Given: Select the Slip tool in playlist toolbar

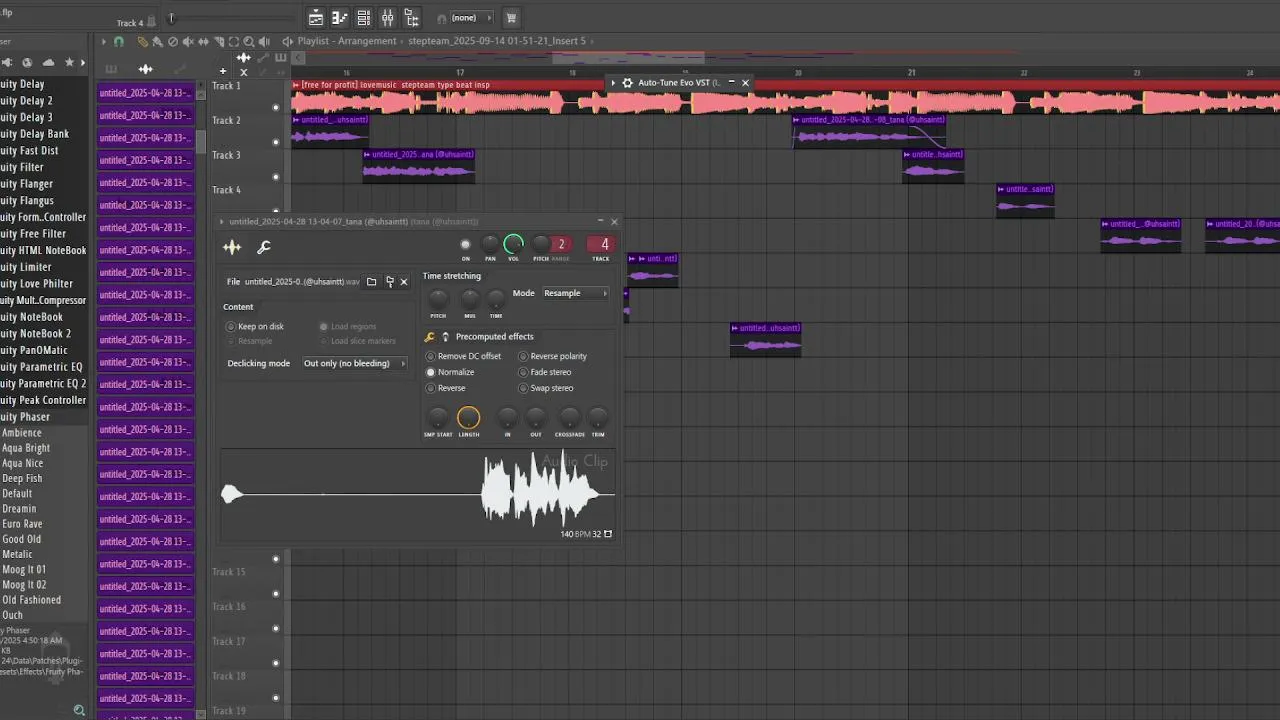Looking at the screenshot, I should click(203, 42).
